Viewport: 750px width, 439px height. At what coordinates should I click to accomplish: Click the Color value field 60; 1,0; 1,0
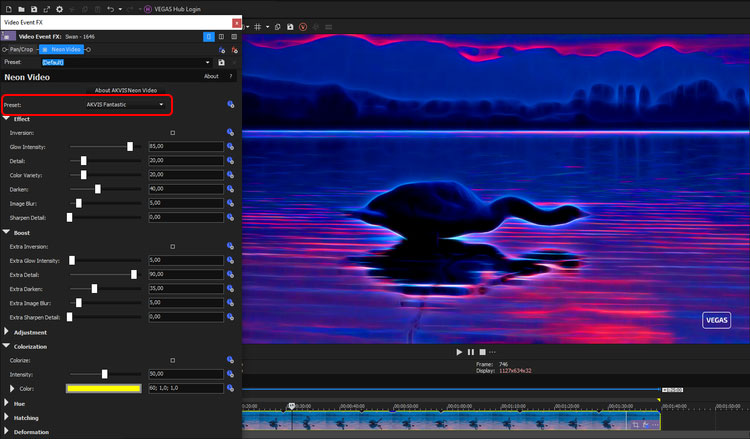pos(186,388)
